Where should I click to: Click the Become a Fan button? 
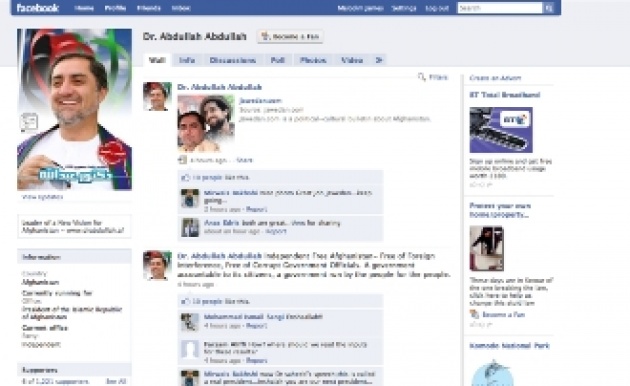(290, 37)
